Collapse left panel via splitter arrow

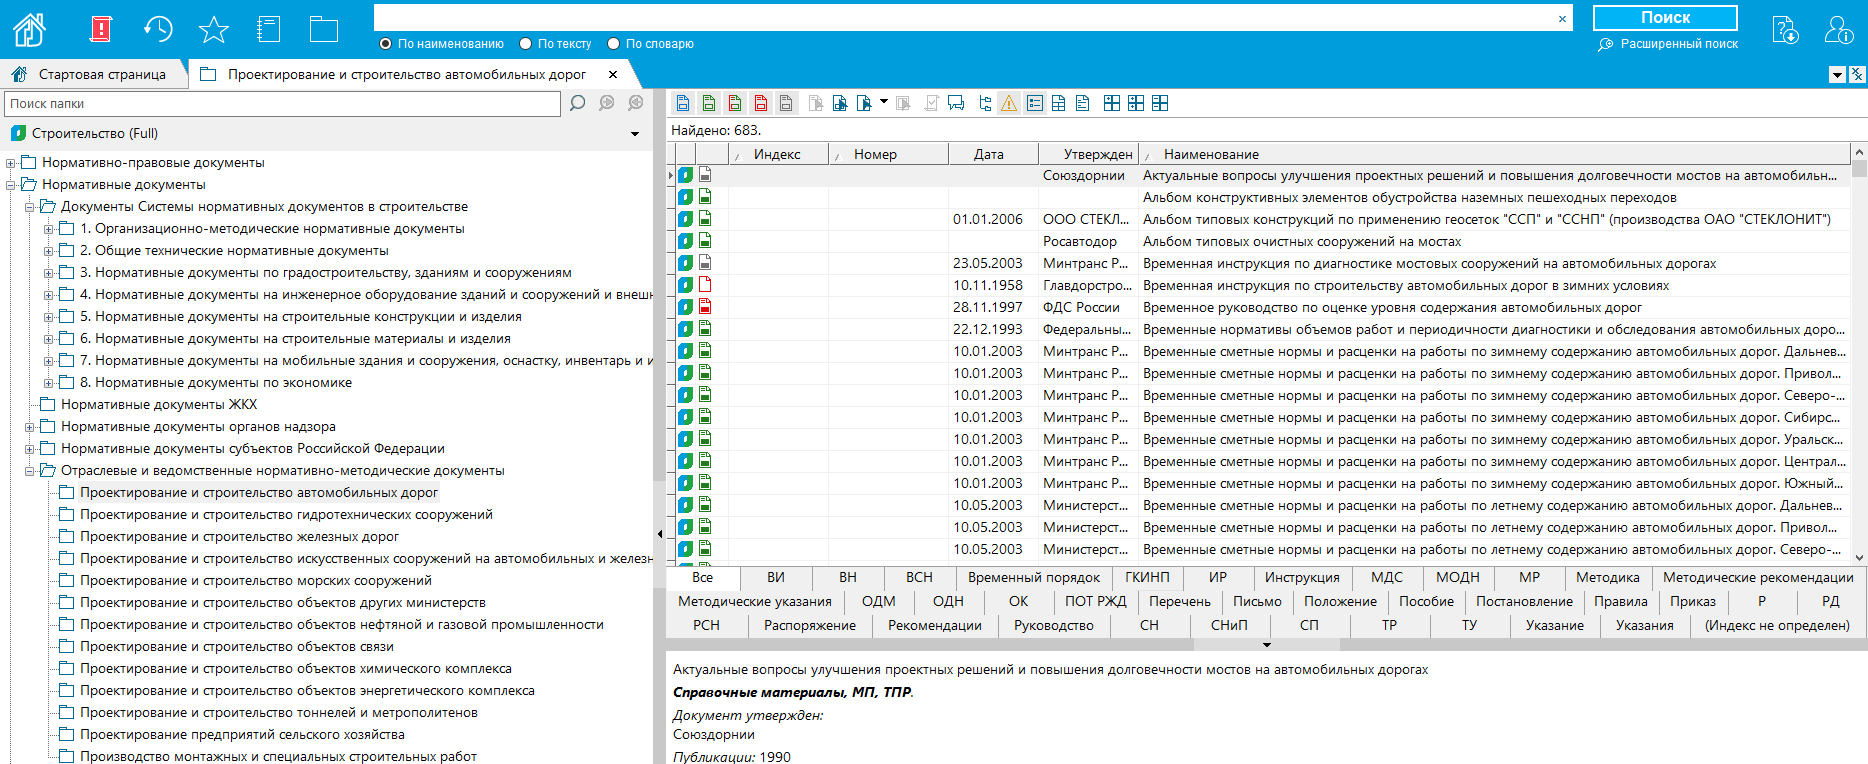pos(659,533)
